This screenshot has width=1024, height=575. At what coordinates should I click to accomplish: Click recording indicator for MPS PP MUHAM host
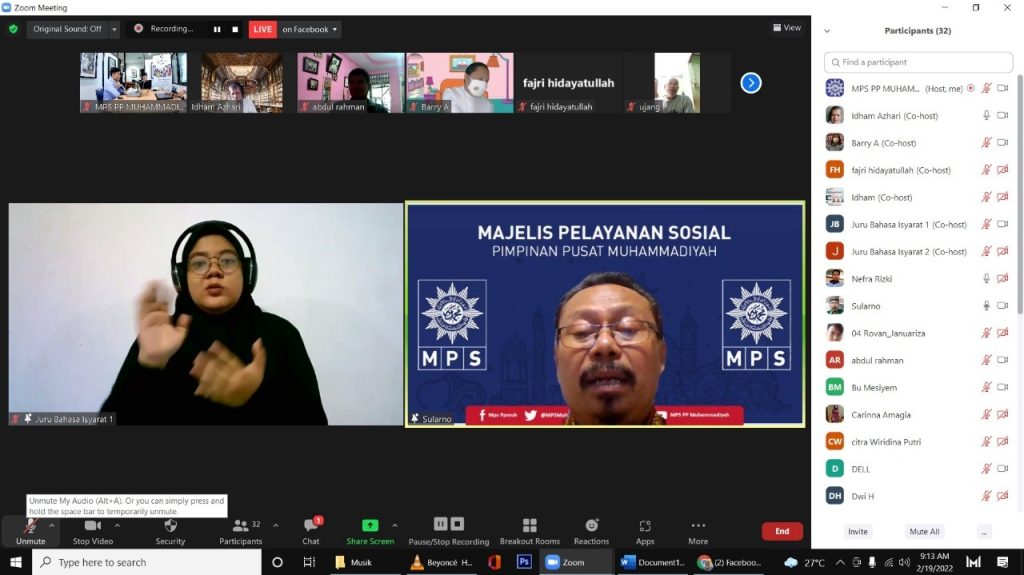[x=970, y=88]
